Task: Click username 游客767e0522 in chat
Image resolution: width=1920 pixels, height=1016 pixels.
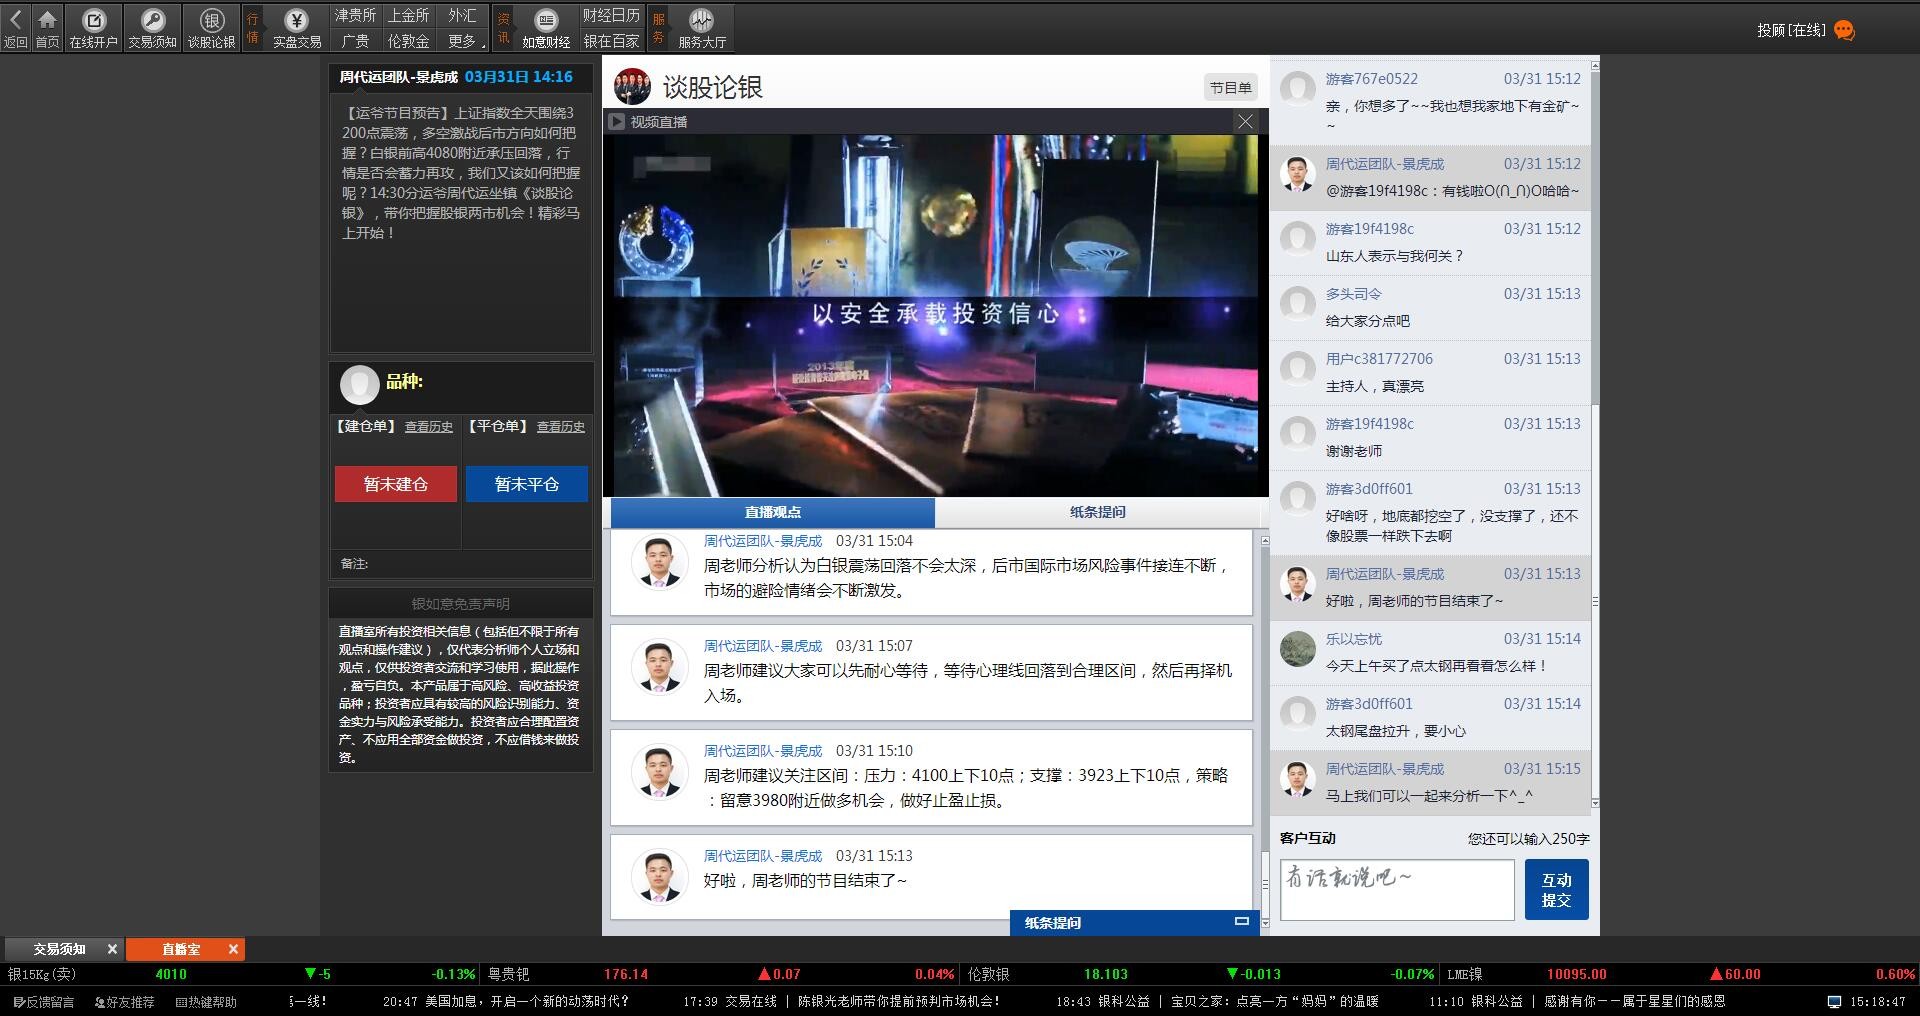Action: [x=1372, y=79]
